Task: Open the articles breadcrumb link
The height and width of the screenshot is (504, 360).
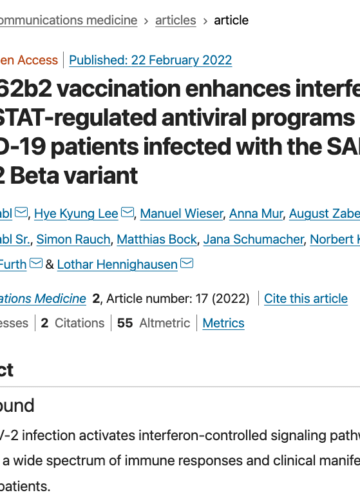Action: pyautogui.click(x=176, y=20)
